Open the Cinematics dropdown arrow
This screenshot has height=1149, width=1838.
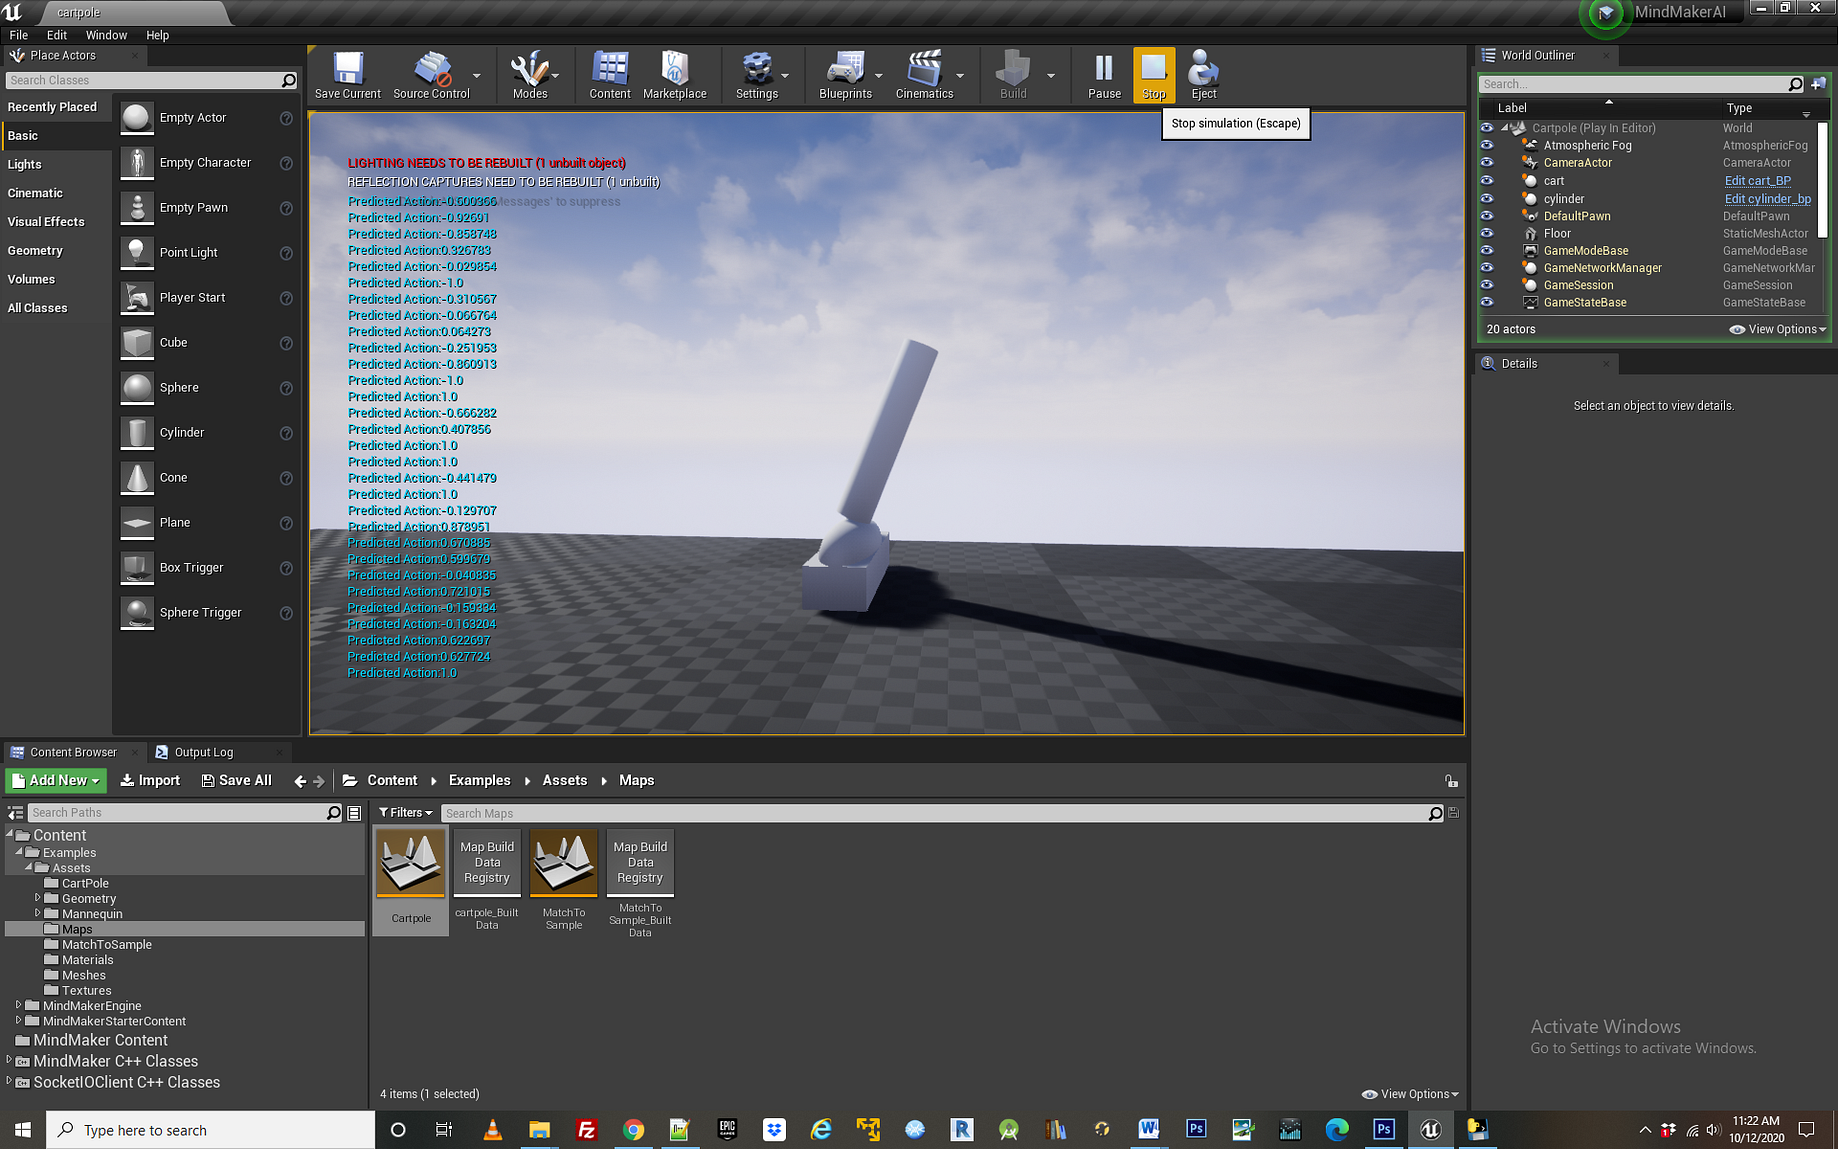pos(960,75)
